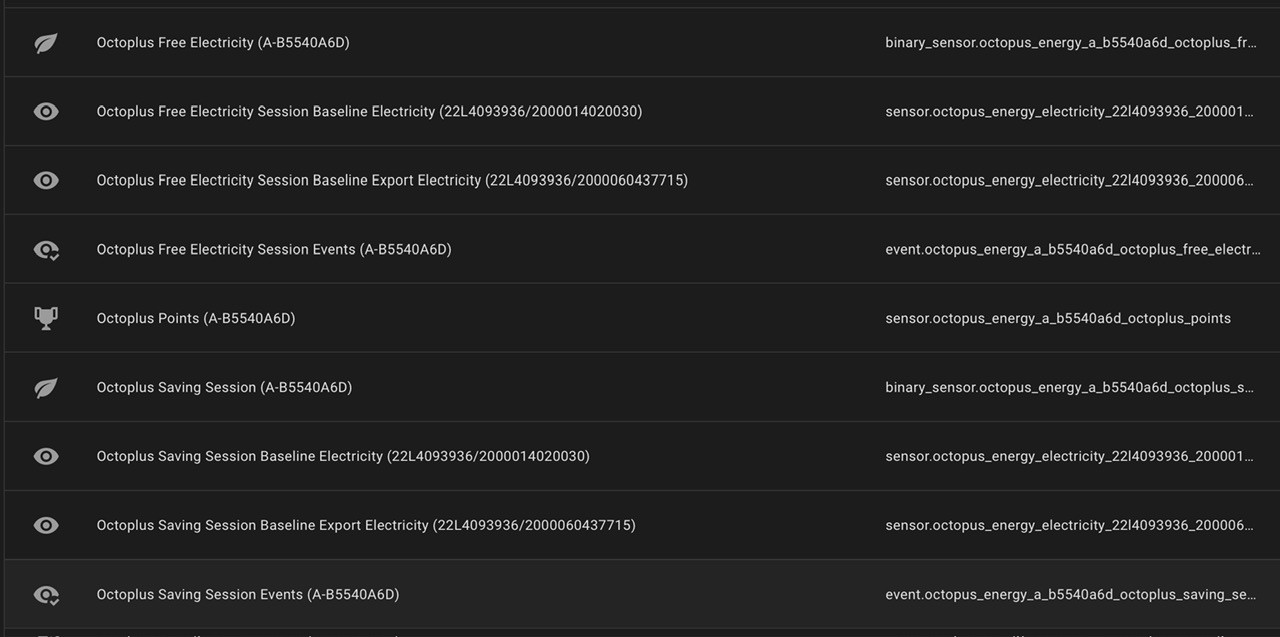
Task: Click entity ID of Free Electricity Session Baseline Electricity
Action: point(1069,112)
